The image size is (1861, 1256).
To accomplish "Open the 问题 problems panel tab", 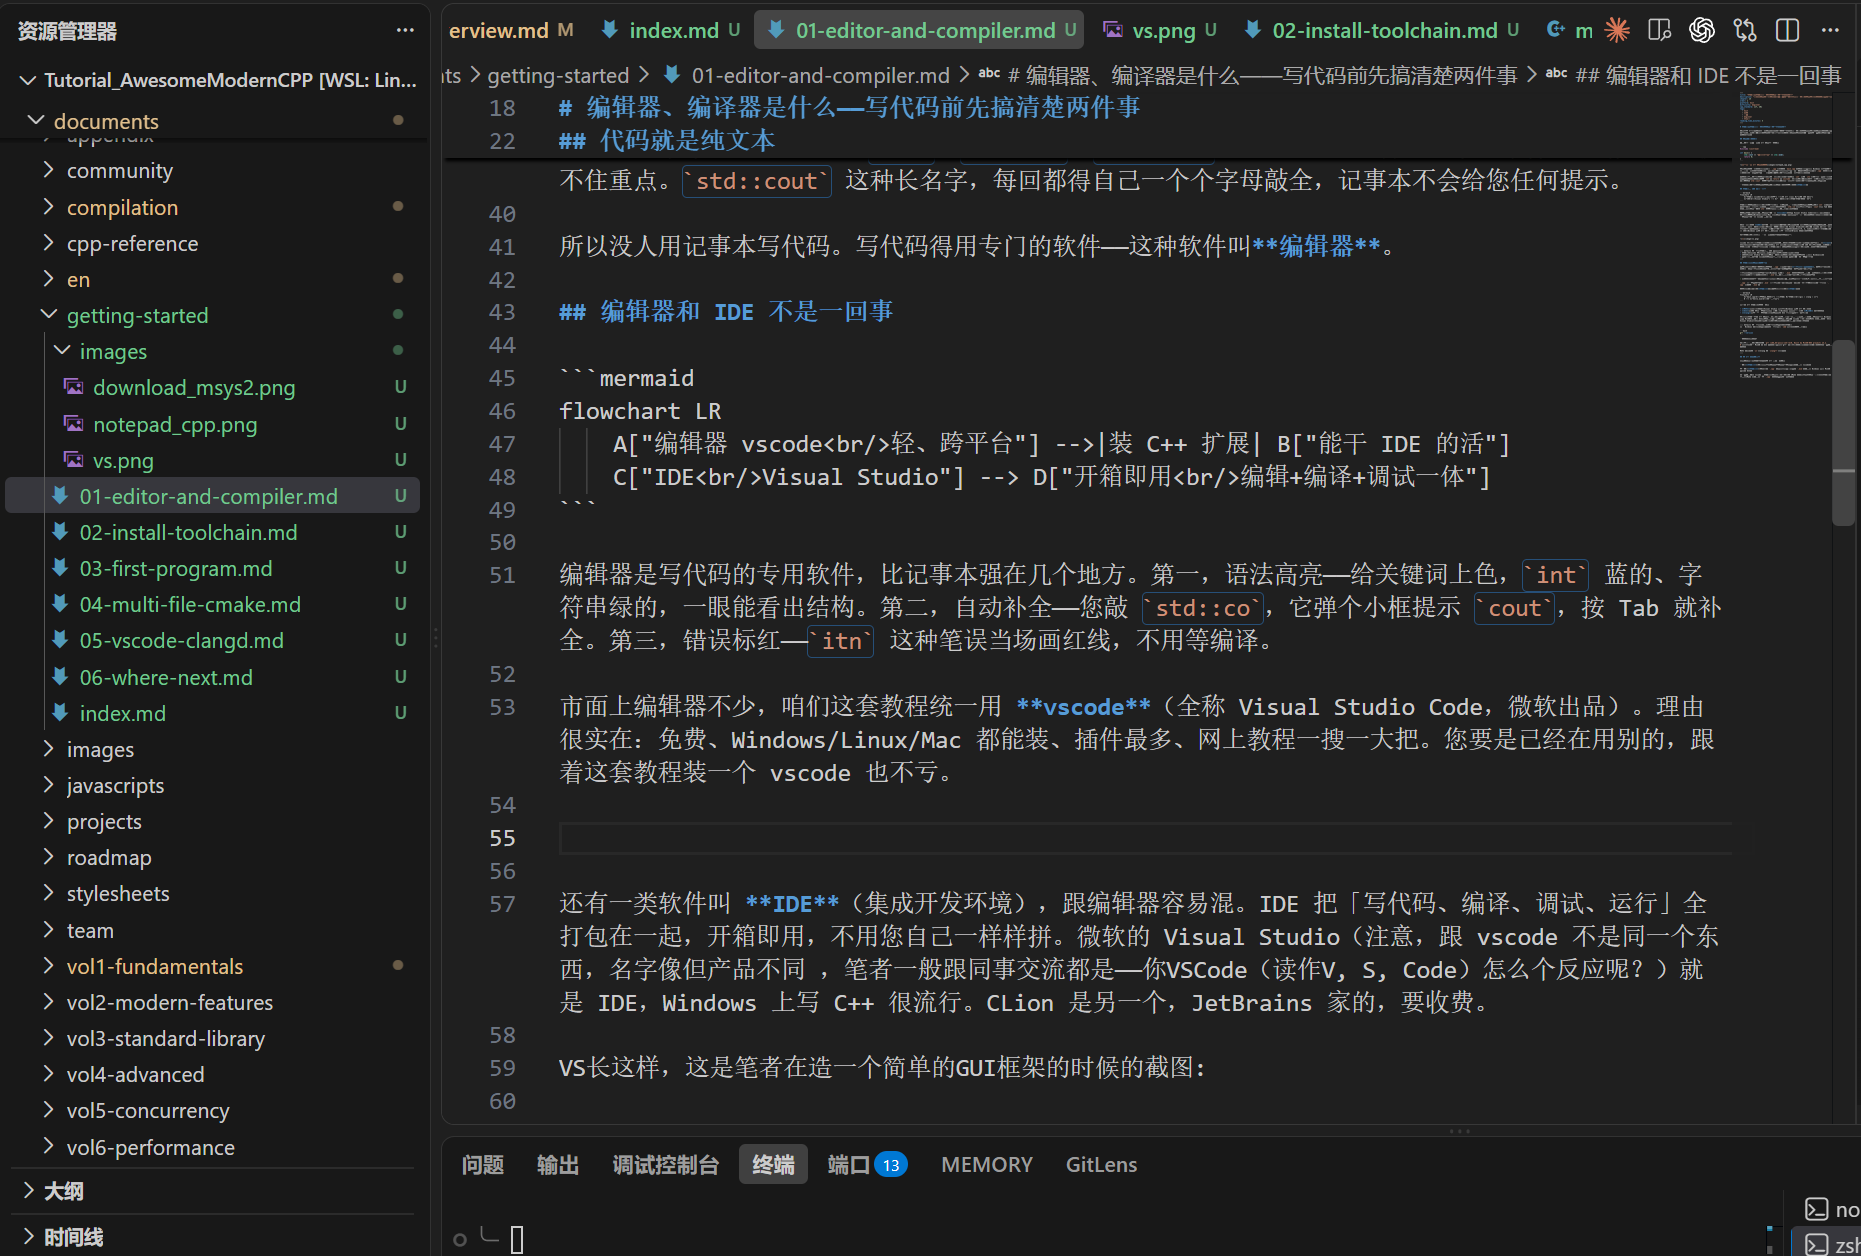I will (x=483, y=1165).
